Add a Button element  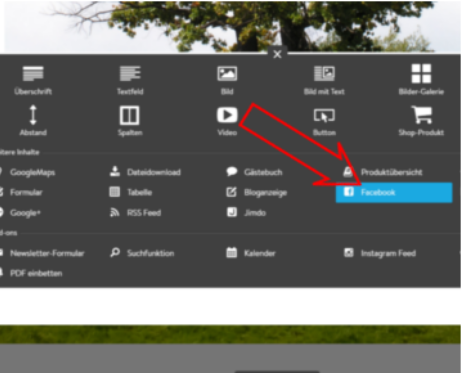pyautogui.click(x=324, y=122)
